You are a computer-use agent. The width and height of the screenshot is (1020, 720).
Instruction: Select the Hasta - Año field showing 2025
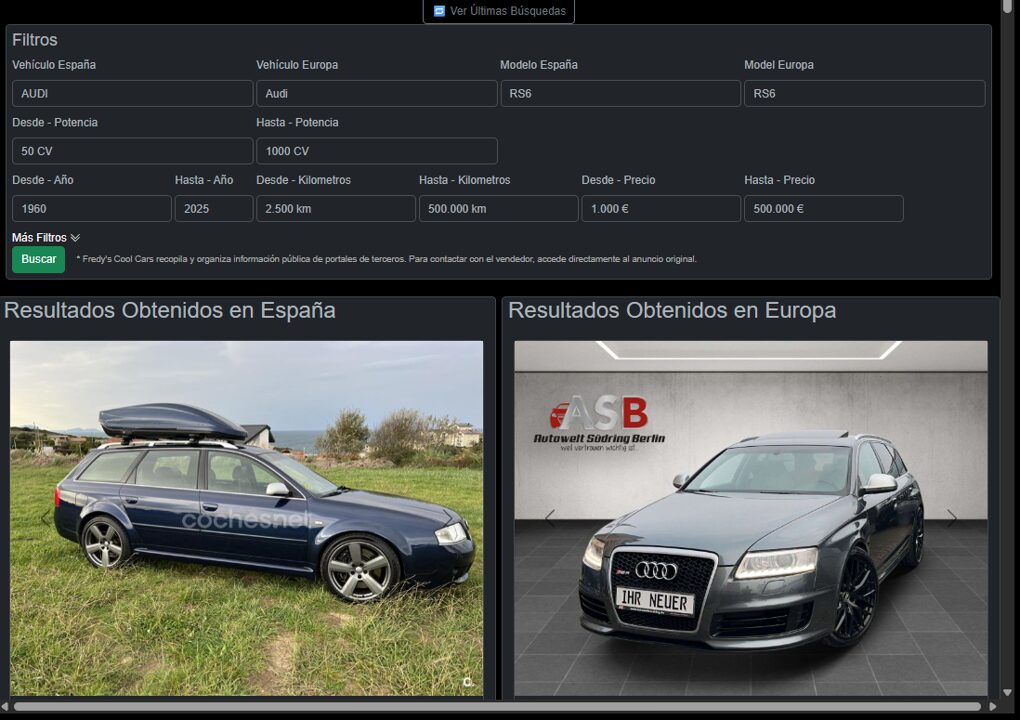[x=213, y=209]
